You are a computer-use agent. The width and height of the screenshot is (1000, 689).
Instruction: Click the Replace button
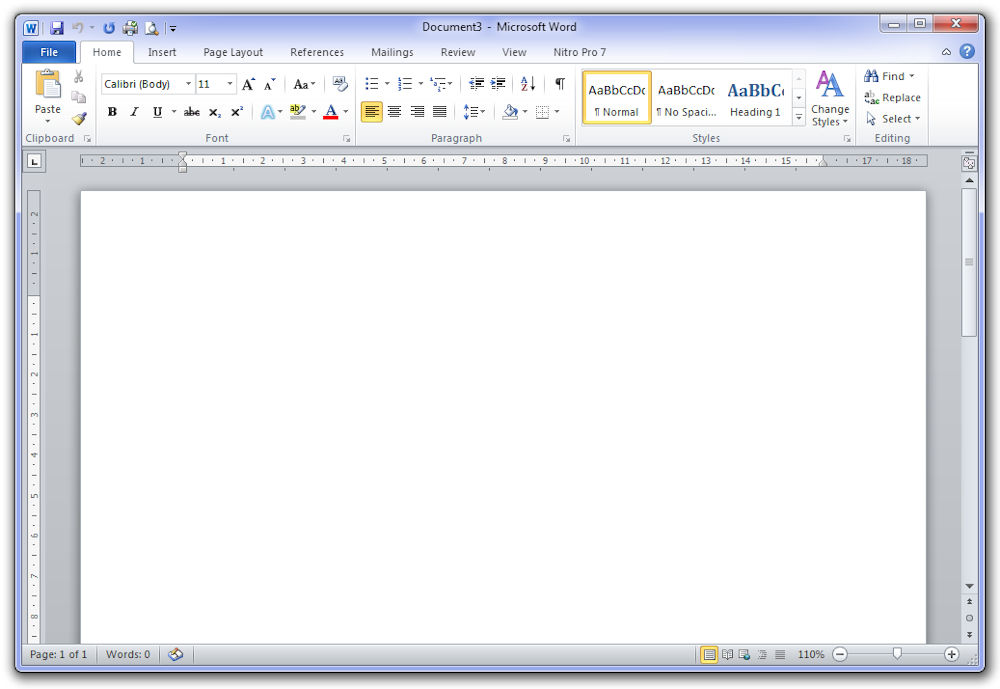pos(892,98)
